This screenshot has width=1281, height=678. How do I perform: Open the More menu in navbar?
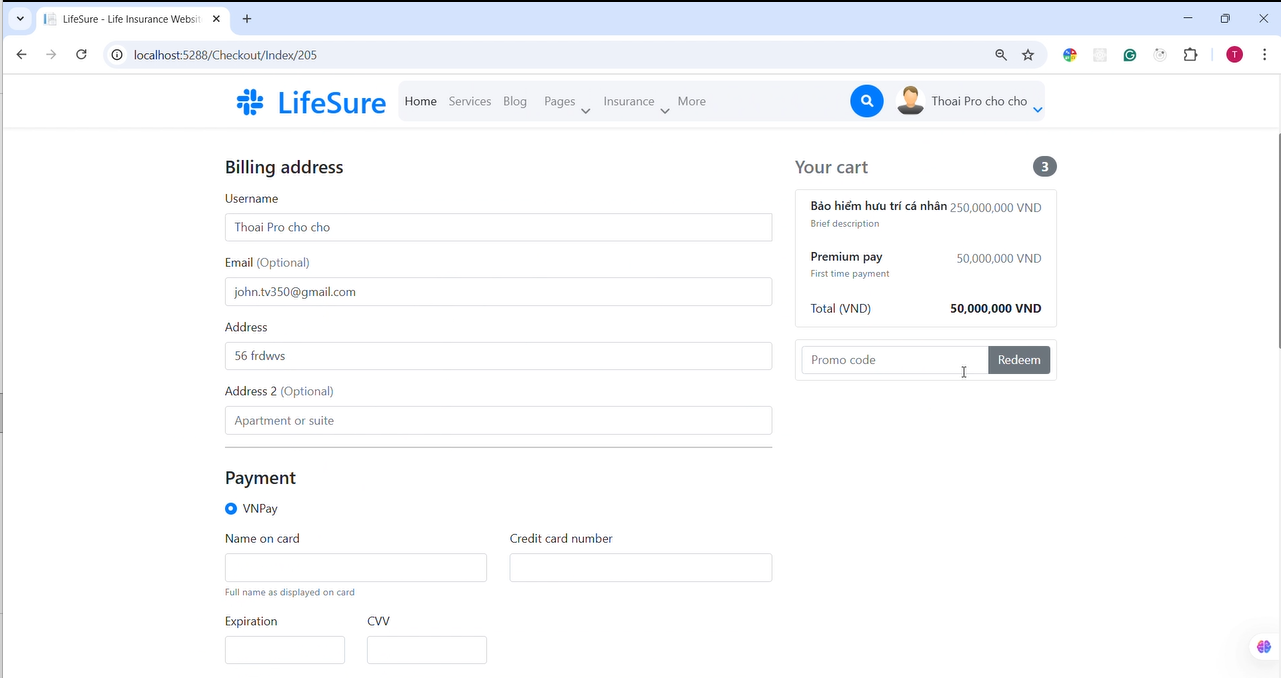(x=691, y=101)
